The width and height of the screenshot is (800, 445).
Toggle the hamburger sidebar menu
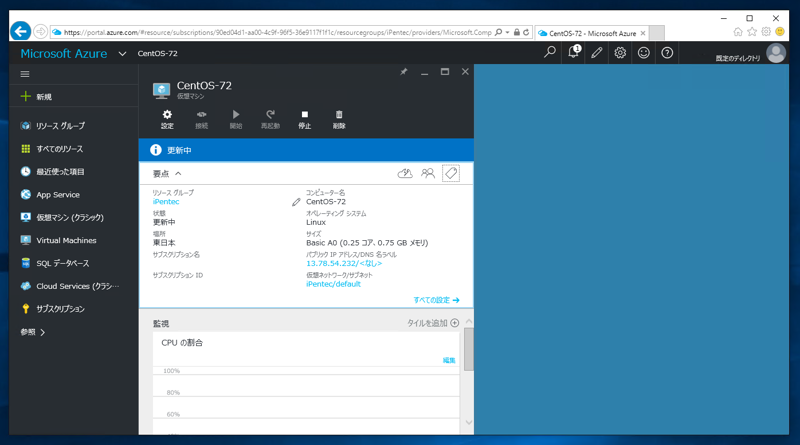pyautogui.click(x=25, y=74)
